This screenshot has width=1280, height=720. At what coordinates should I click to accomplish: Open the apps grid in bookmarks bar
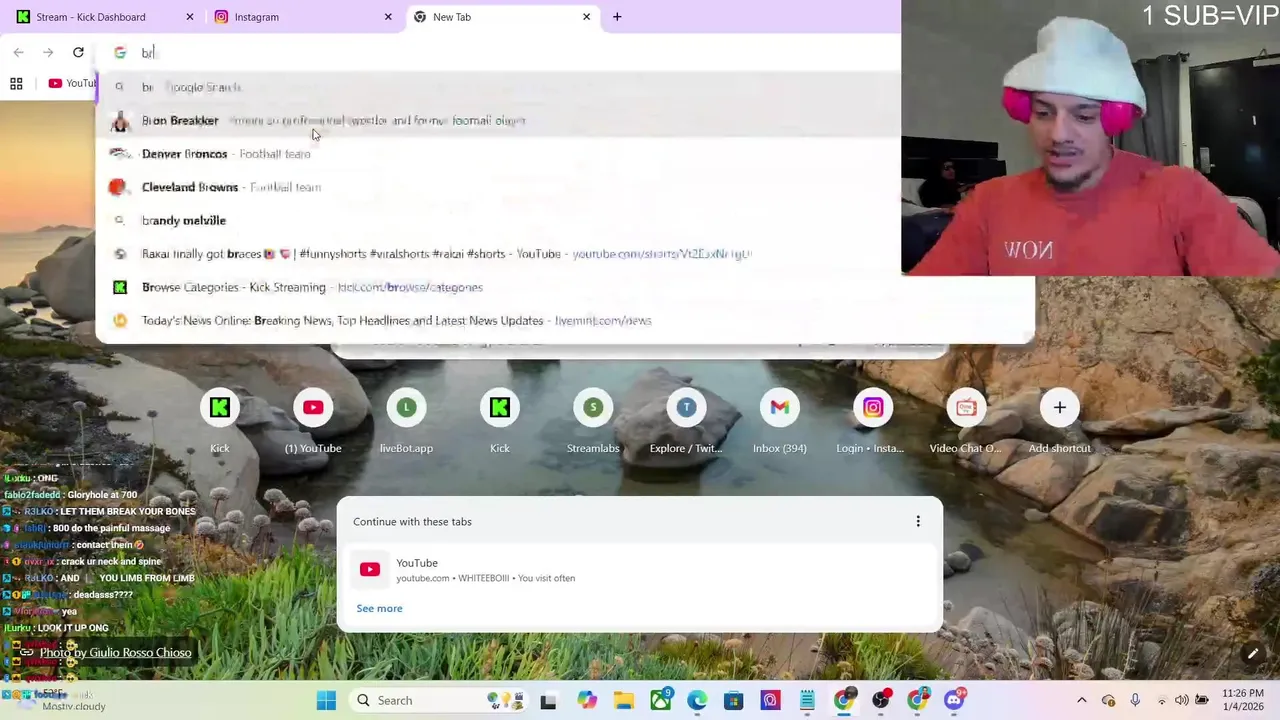tap(16, 84)
